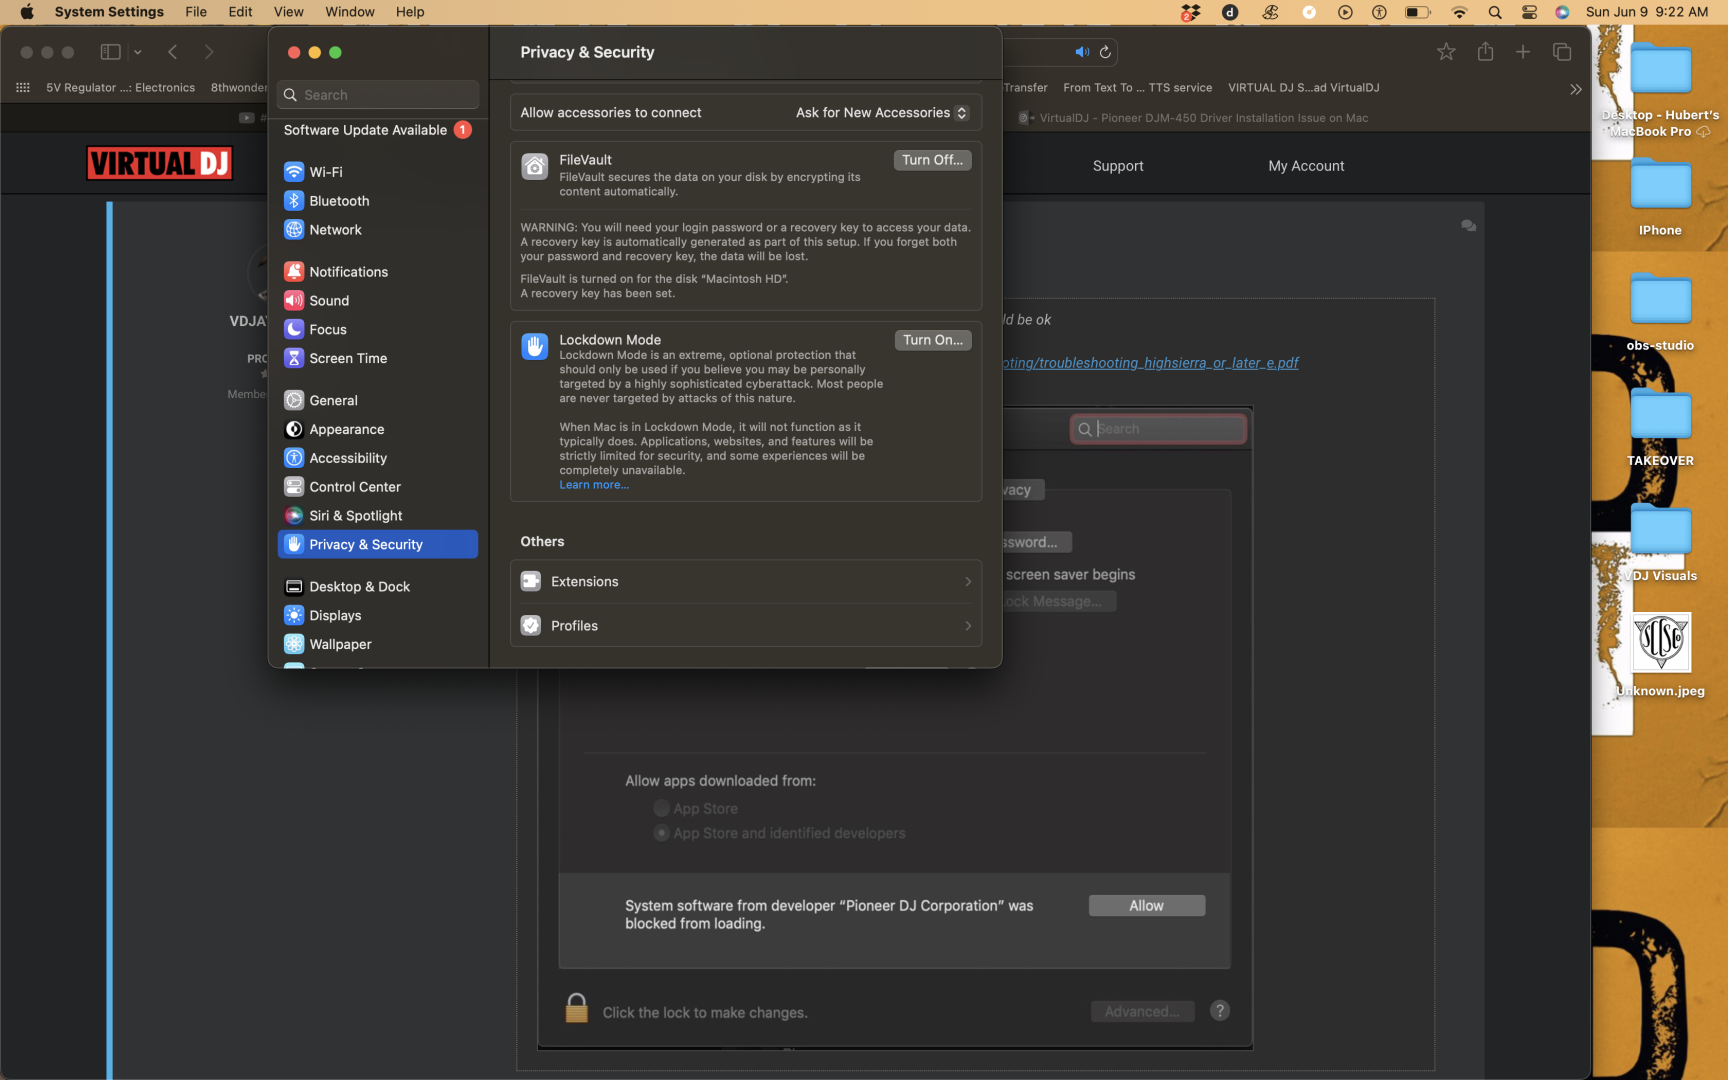Click Safari Share button
The image size is (1728, 1080).
click(x=1485, y=52)
